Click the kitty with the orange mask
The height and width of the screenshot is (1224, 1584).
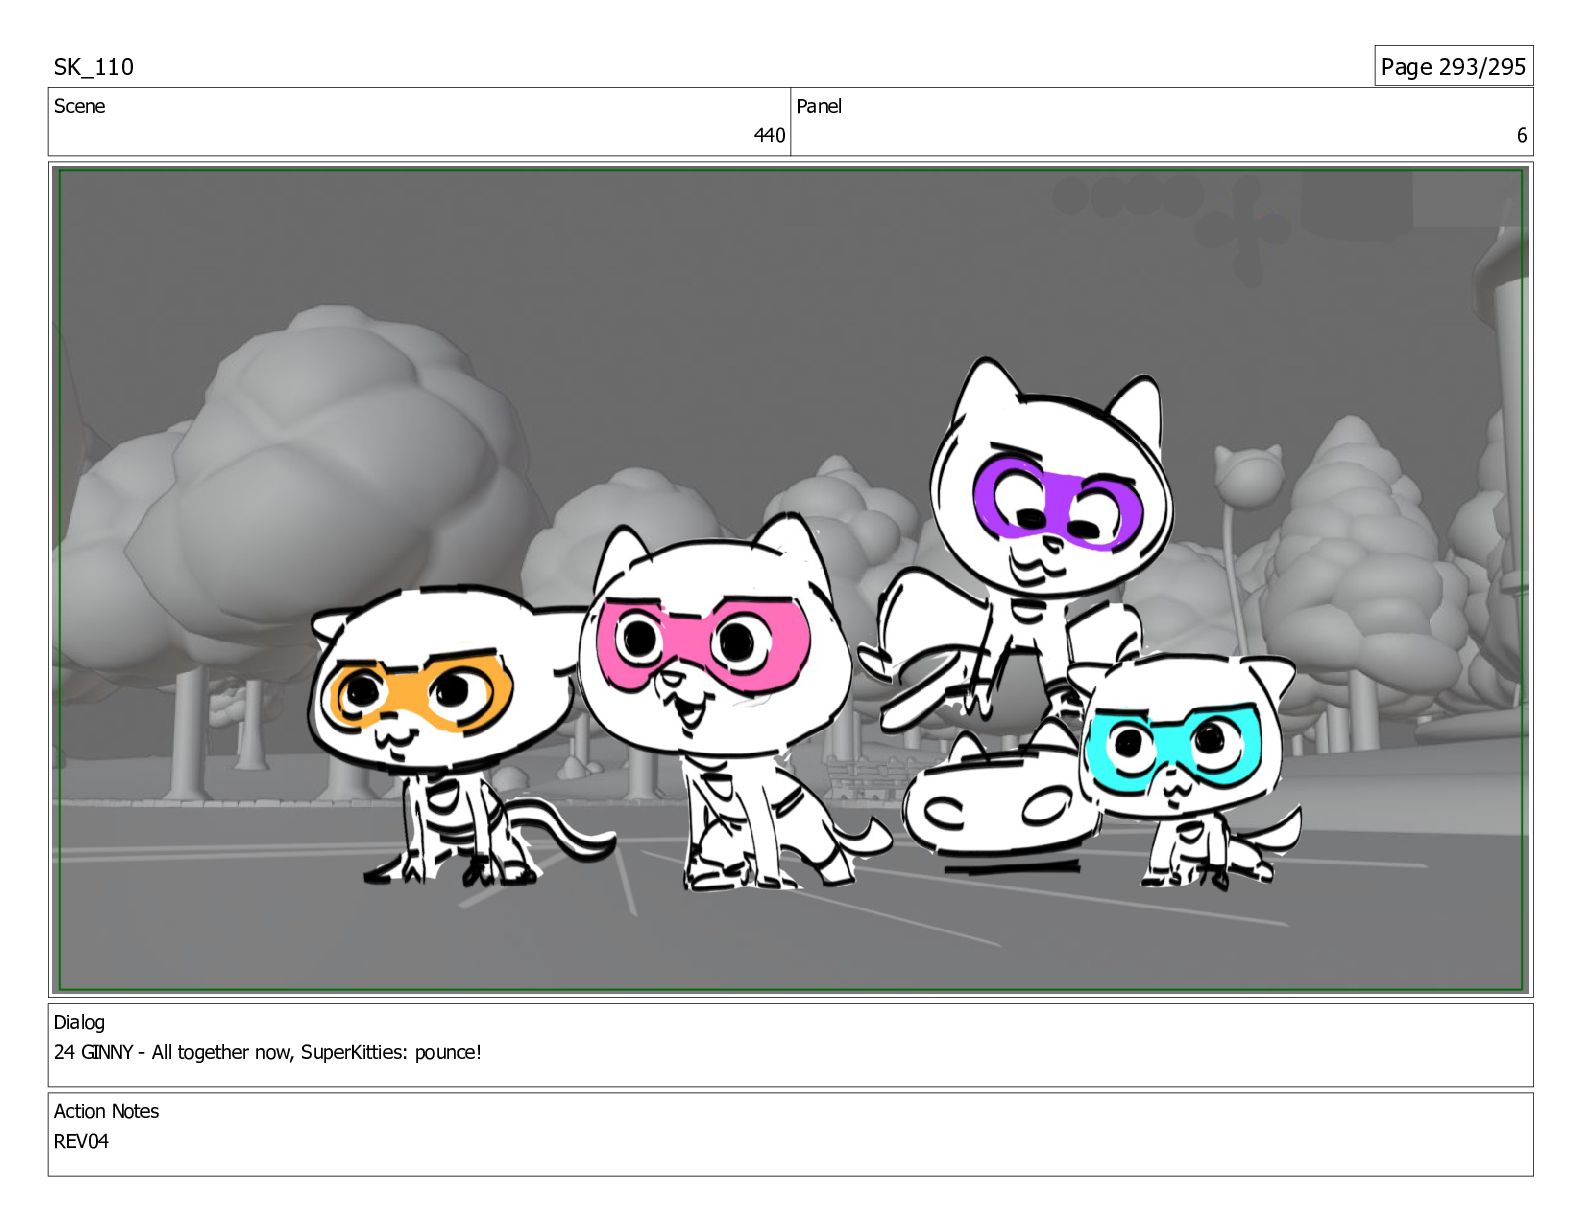pyautogui.click(x=445, y=737)
